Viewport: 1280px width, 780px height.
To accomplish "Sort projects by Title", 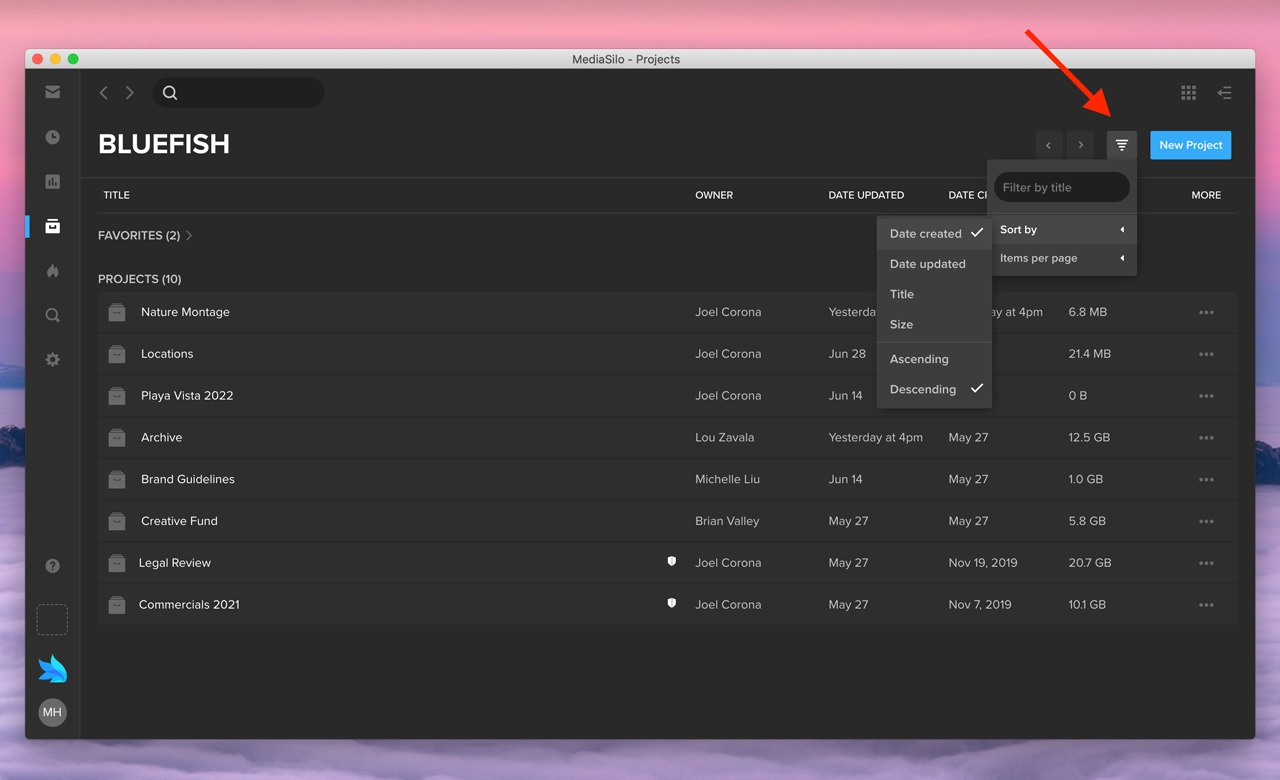I will pyautogui.click(x=934, y=294).
